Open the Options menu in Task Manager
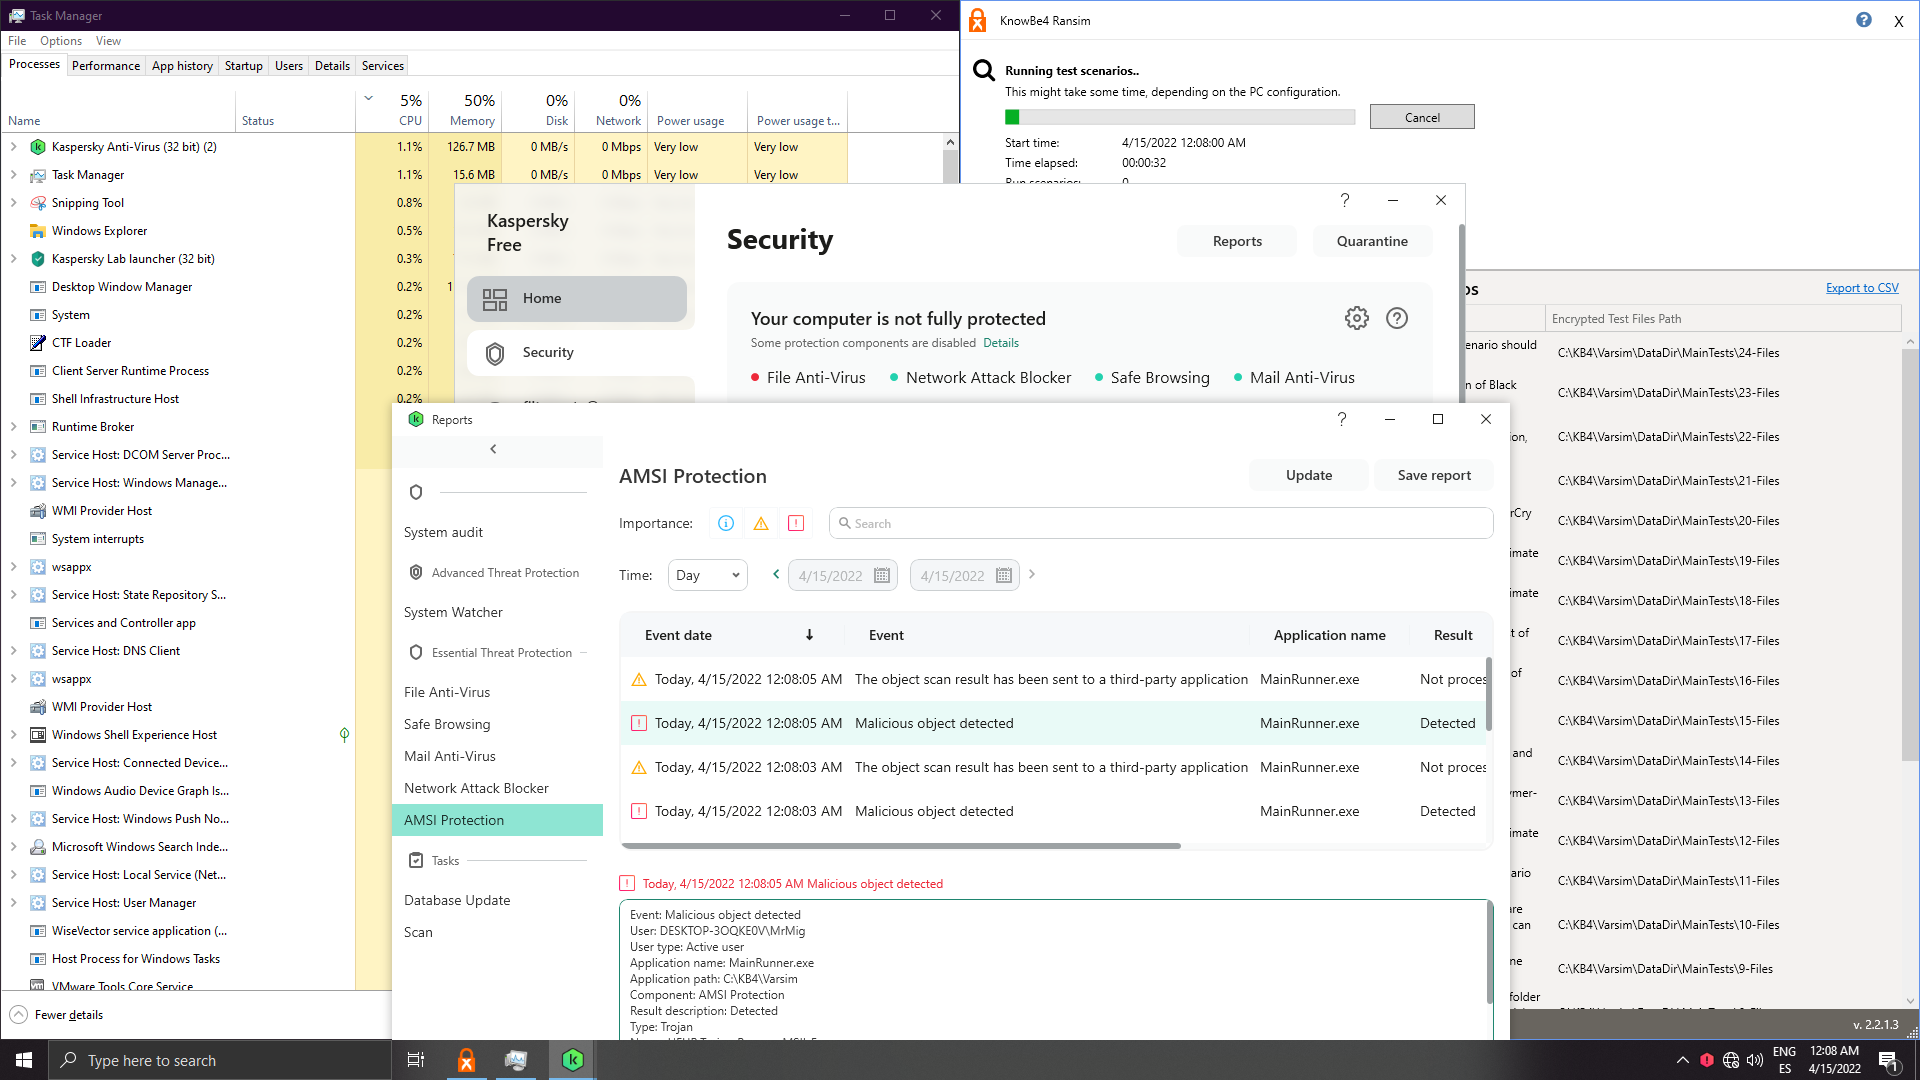Screen dimensions: 1920x1080 [x=60, y=41]
